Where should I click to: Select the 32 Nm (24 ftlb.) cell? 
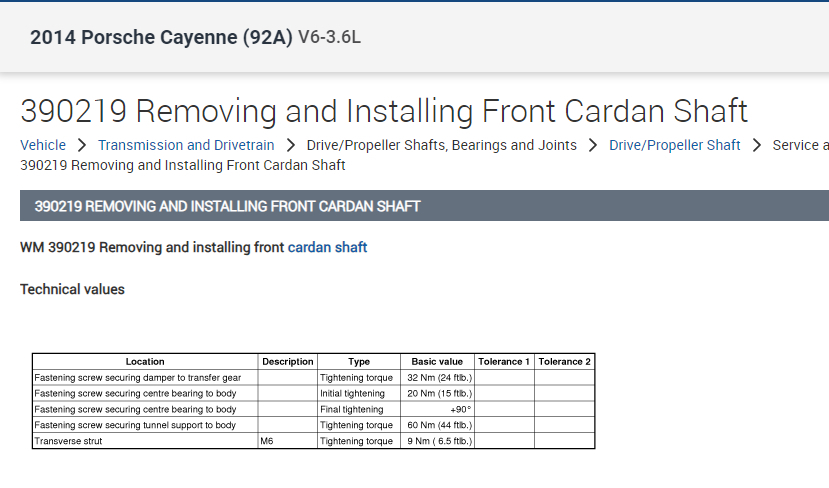(439, 378)
